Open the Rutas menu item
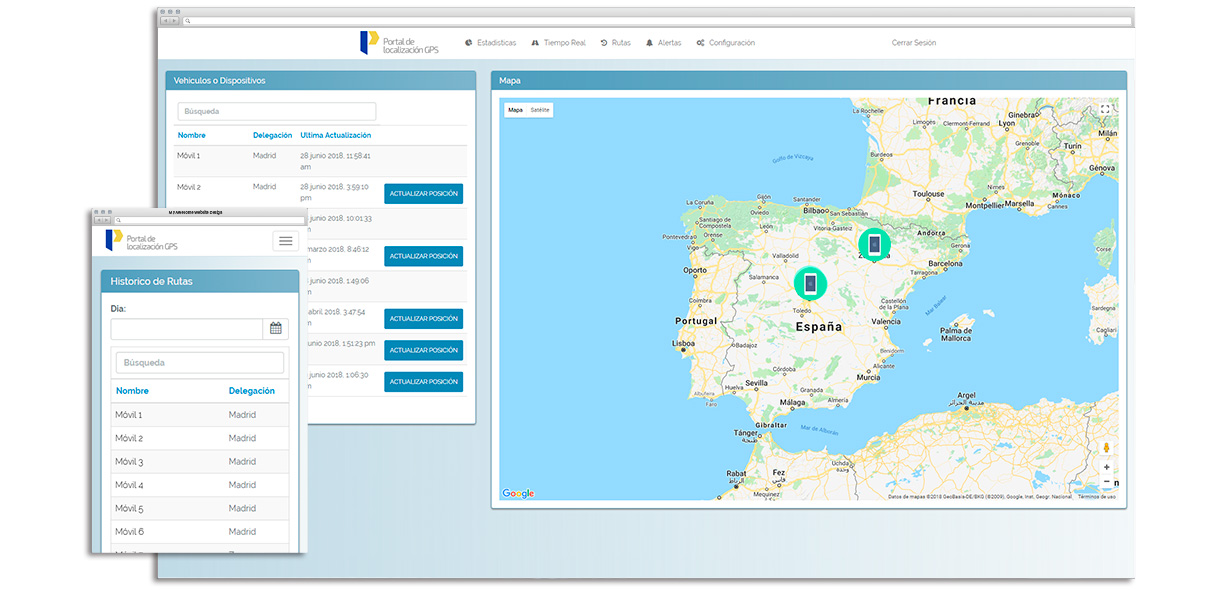 coord(615,43)
